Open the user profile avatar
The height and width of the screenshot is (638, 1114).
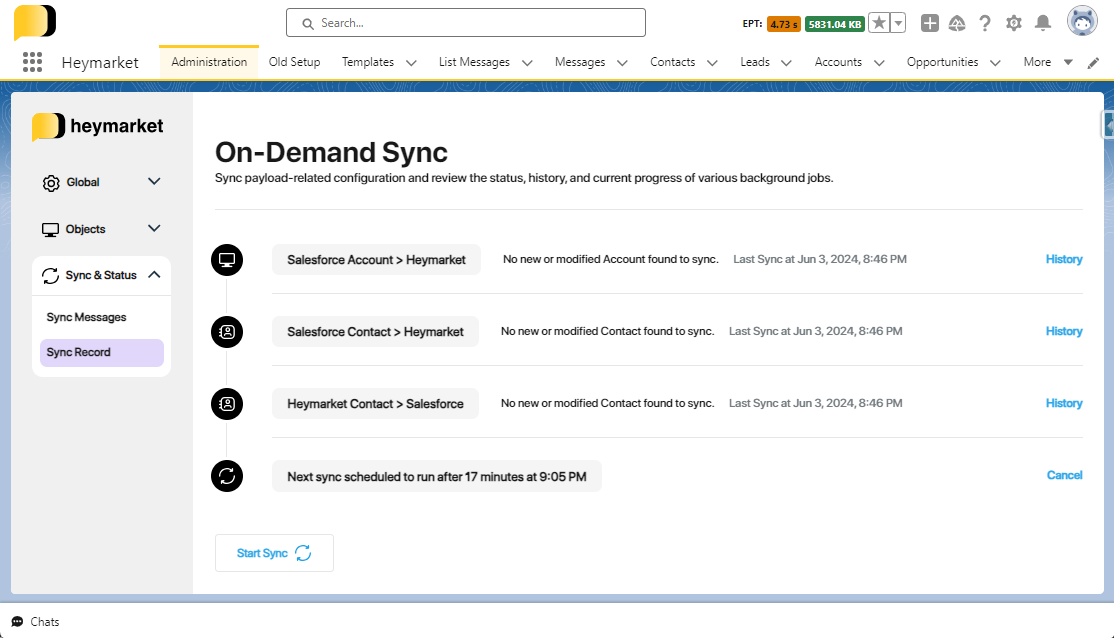click(x=1082, y=22)
